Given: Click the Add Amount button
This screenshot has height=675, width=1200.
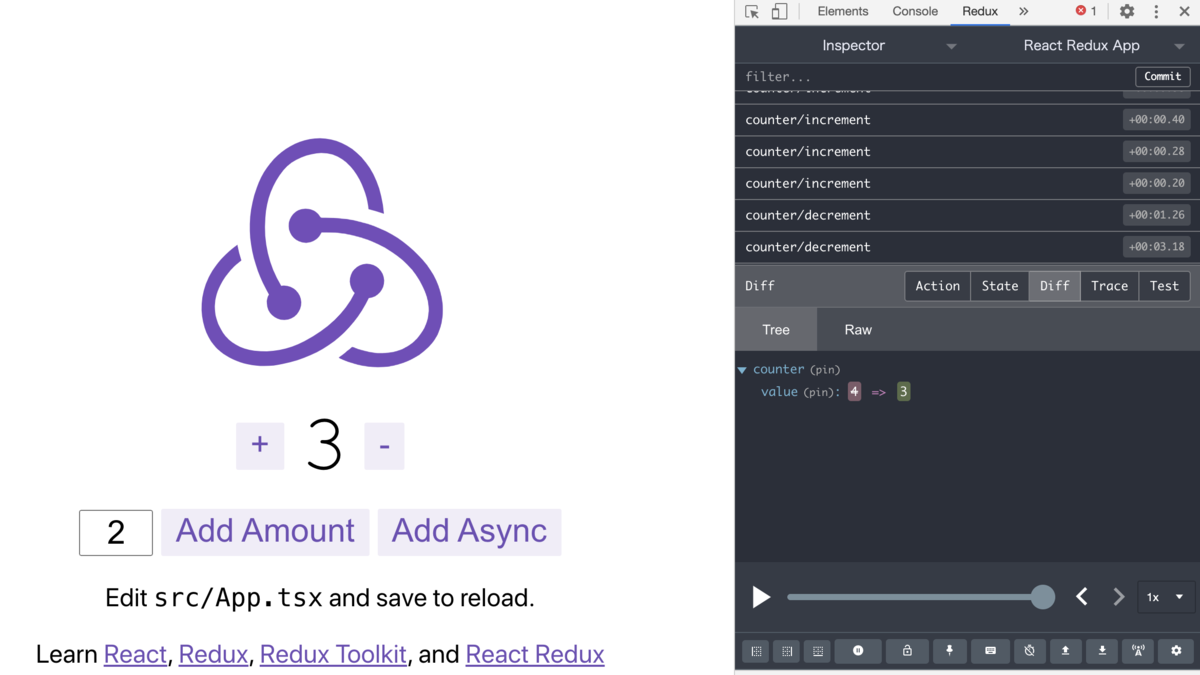Looking at the screenshot, I should 265,531.
